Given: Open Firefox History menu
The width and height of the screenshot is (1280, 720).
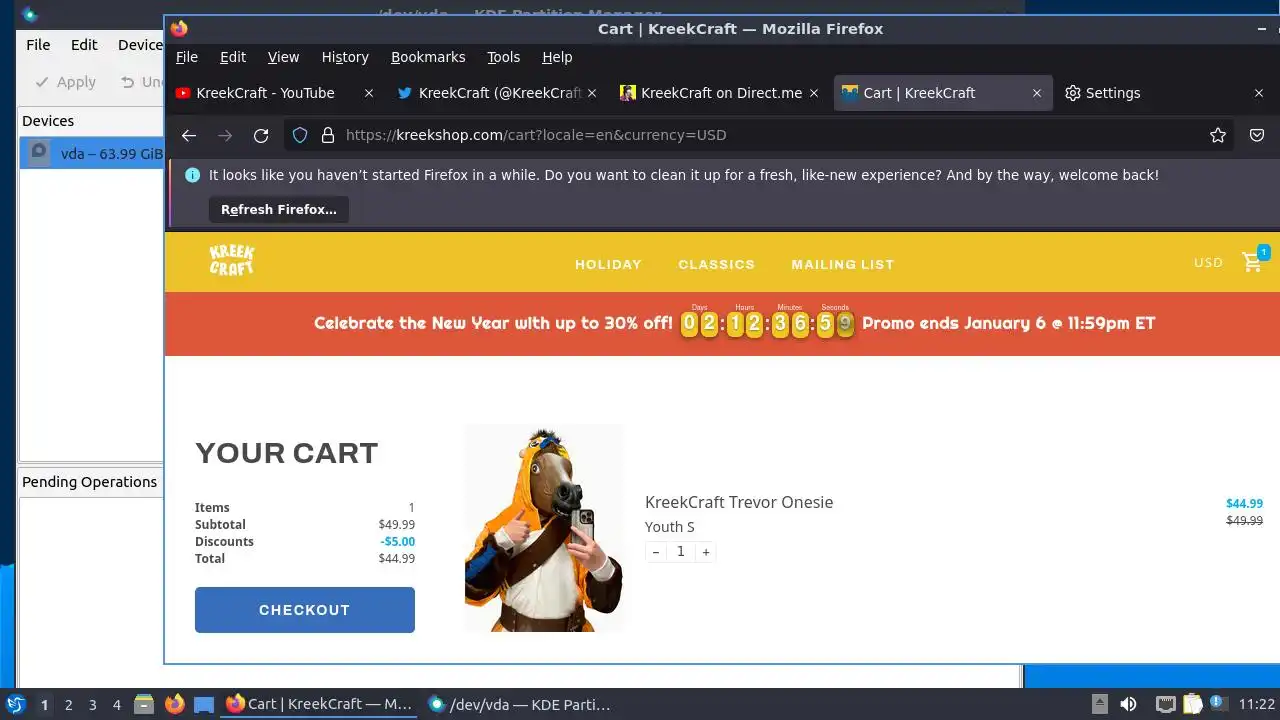Looking at the screenshot, I should [345, 57].
